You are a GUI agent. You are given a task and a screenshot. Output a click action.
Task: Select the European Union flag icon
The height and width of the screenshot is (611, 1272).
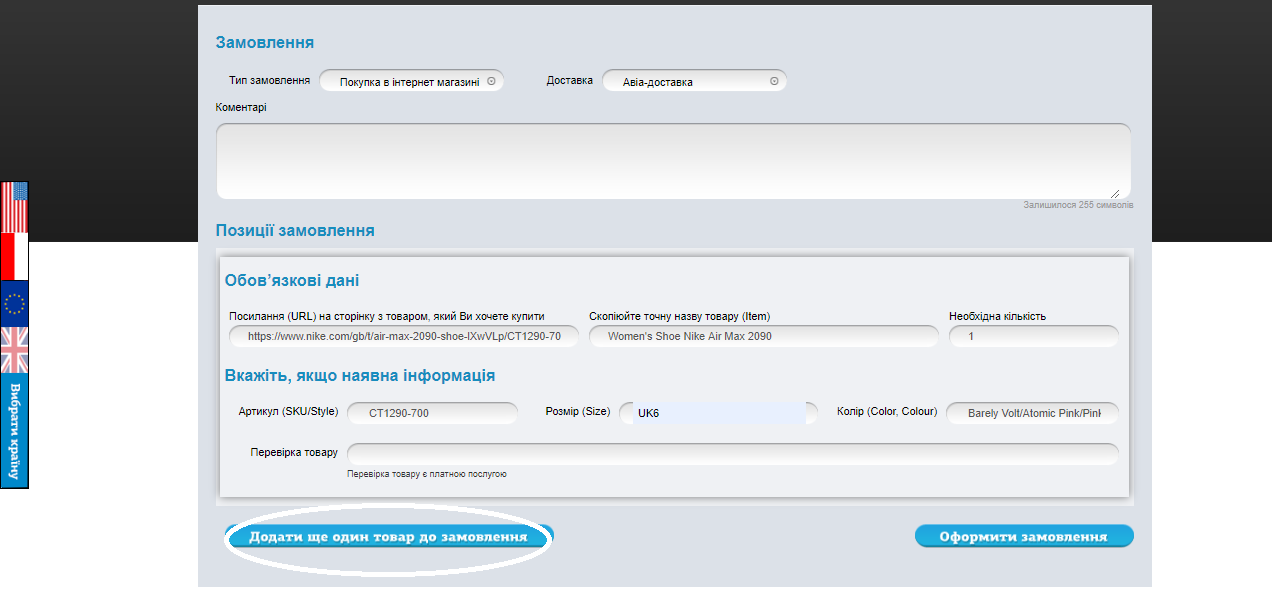pyautogui.click(x=15, y=302)
